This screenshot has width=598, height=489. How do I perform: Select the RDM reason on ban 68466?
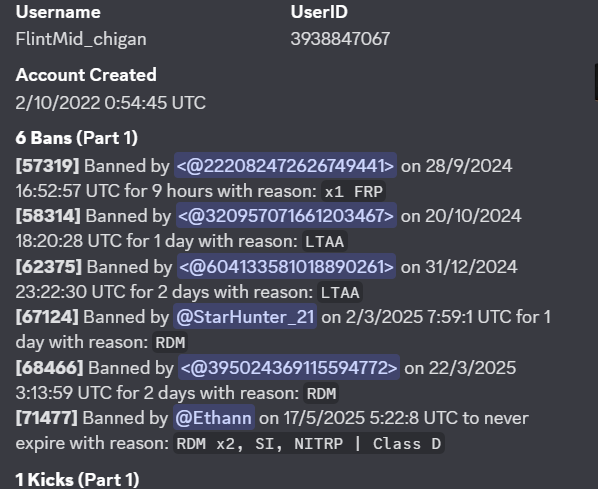click(x=321, y=393)
